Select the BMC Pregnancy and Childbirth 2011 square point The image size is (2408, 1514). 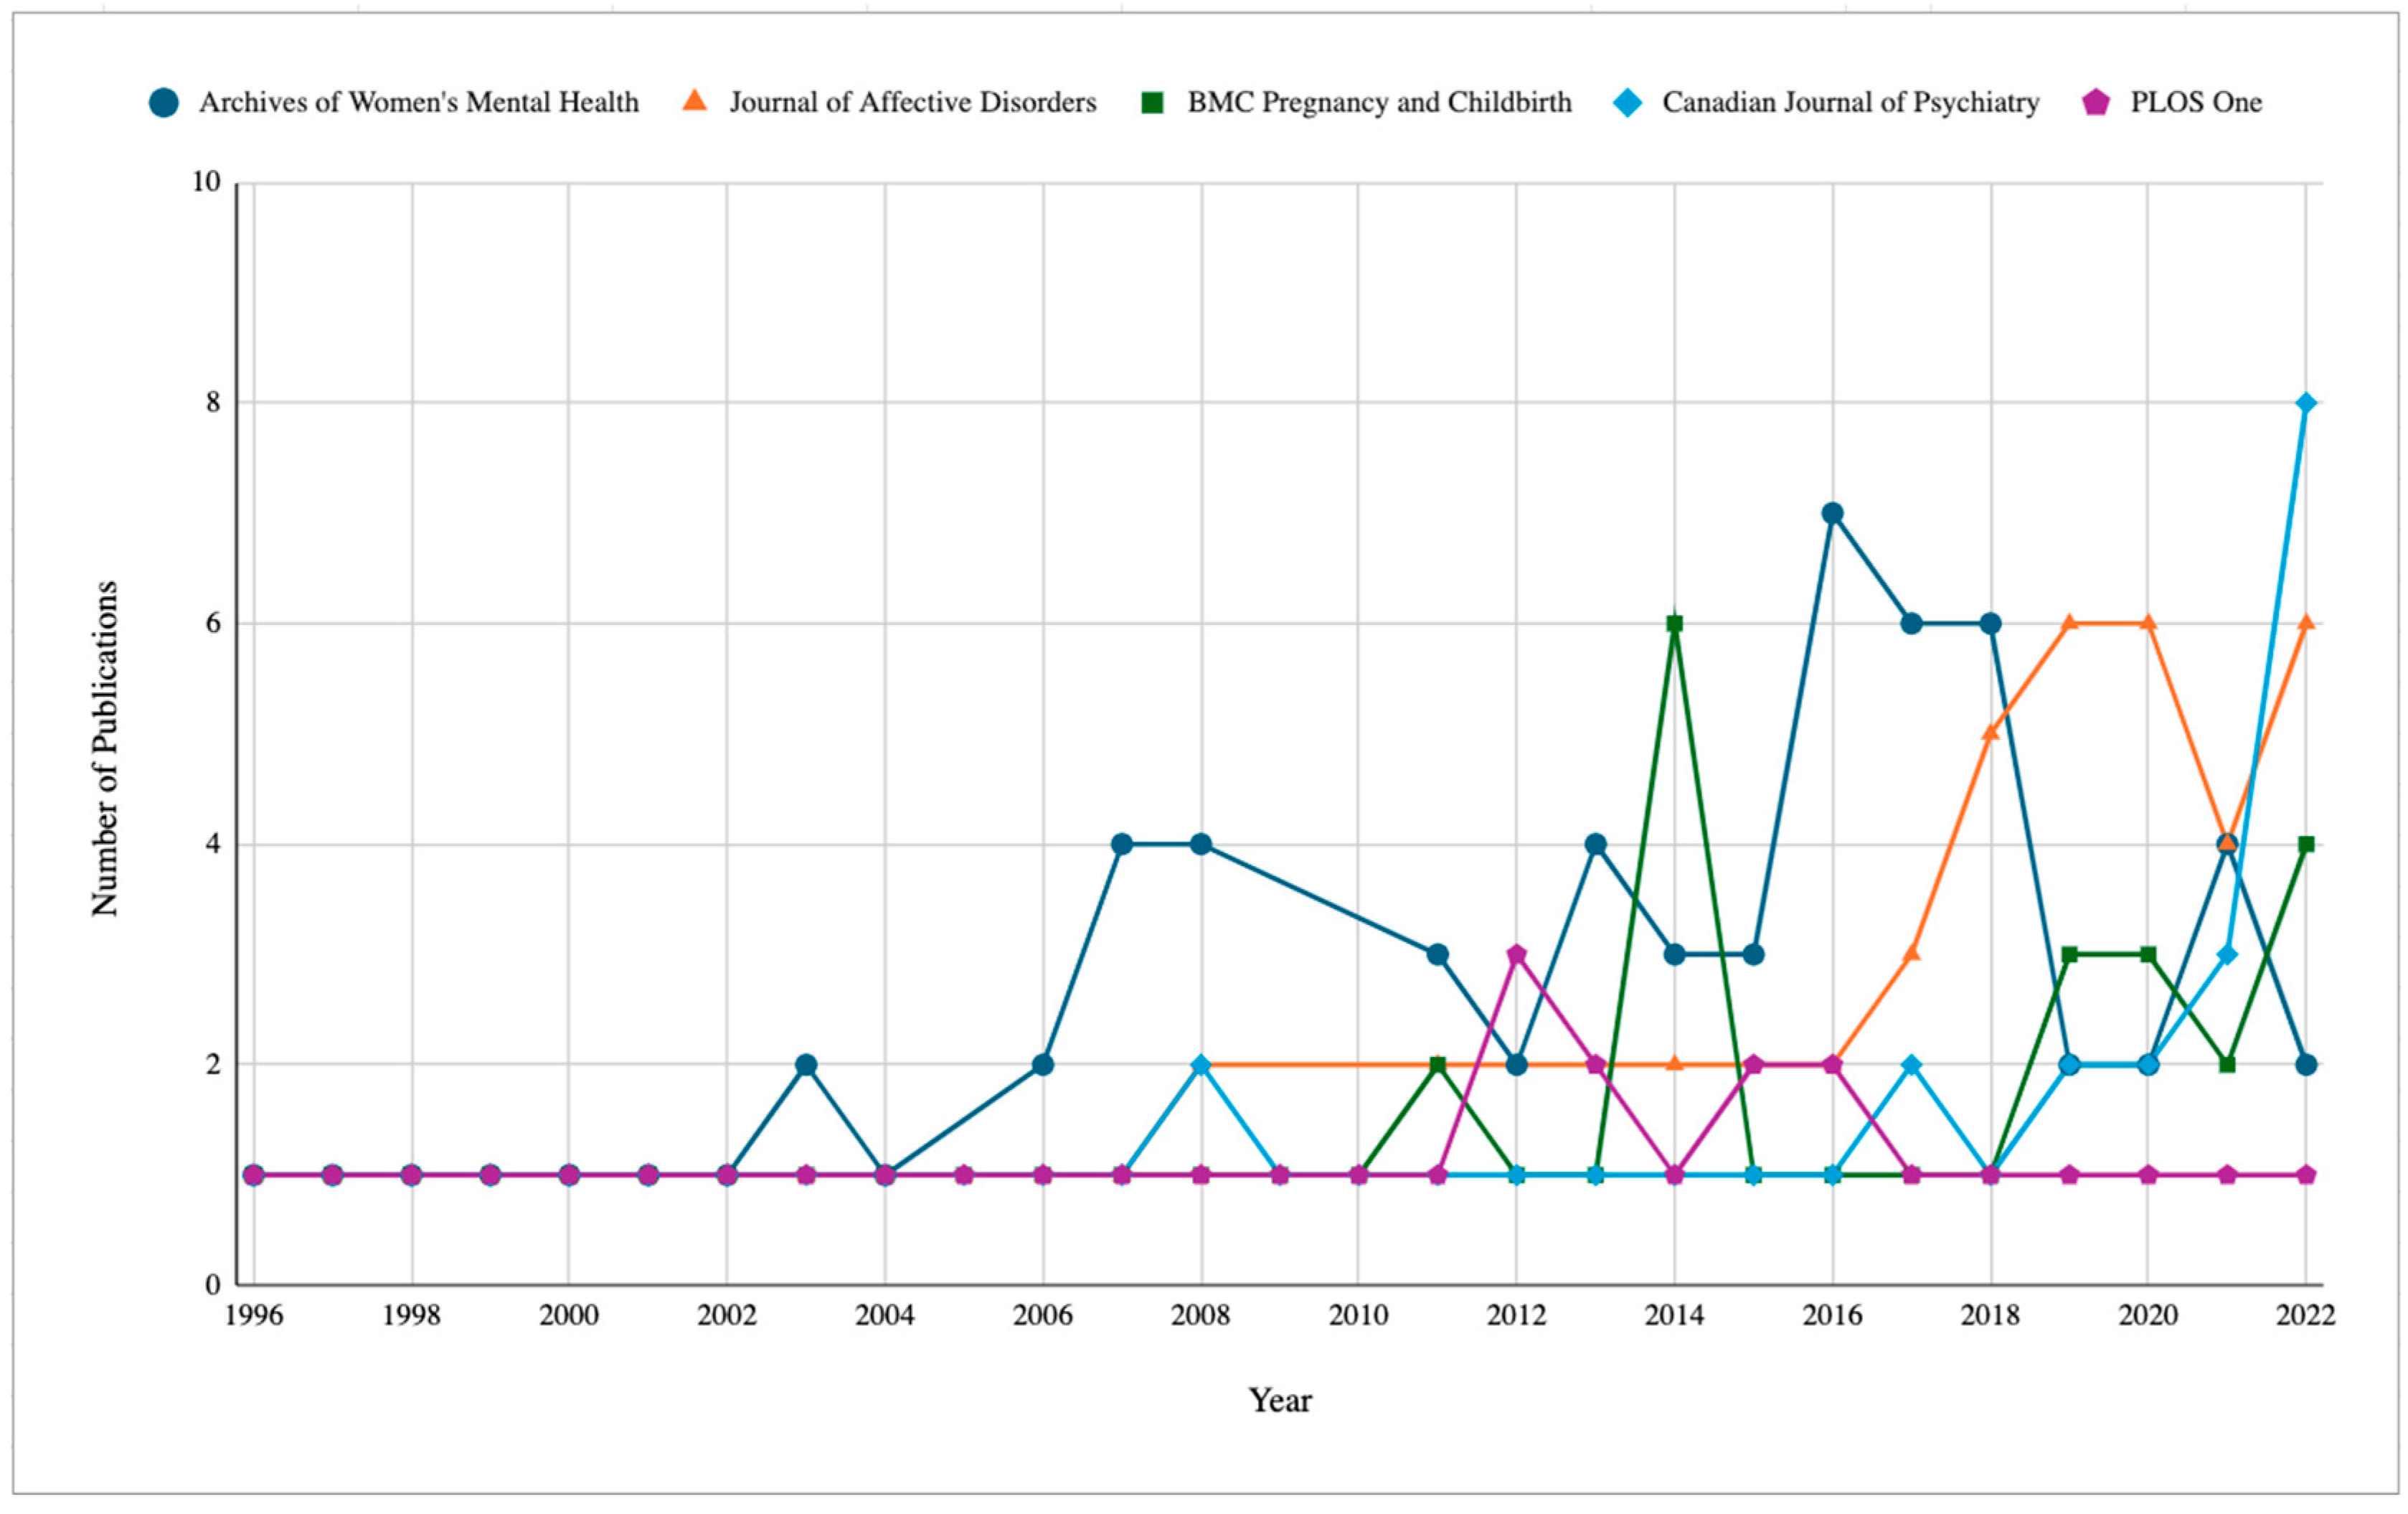(1438, 1065)
